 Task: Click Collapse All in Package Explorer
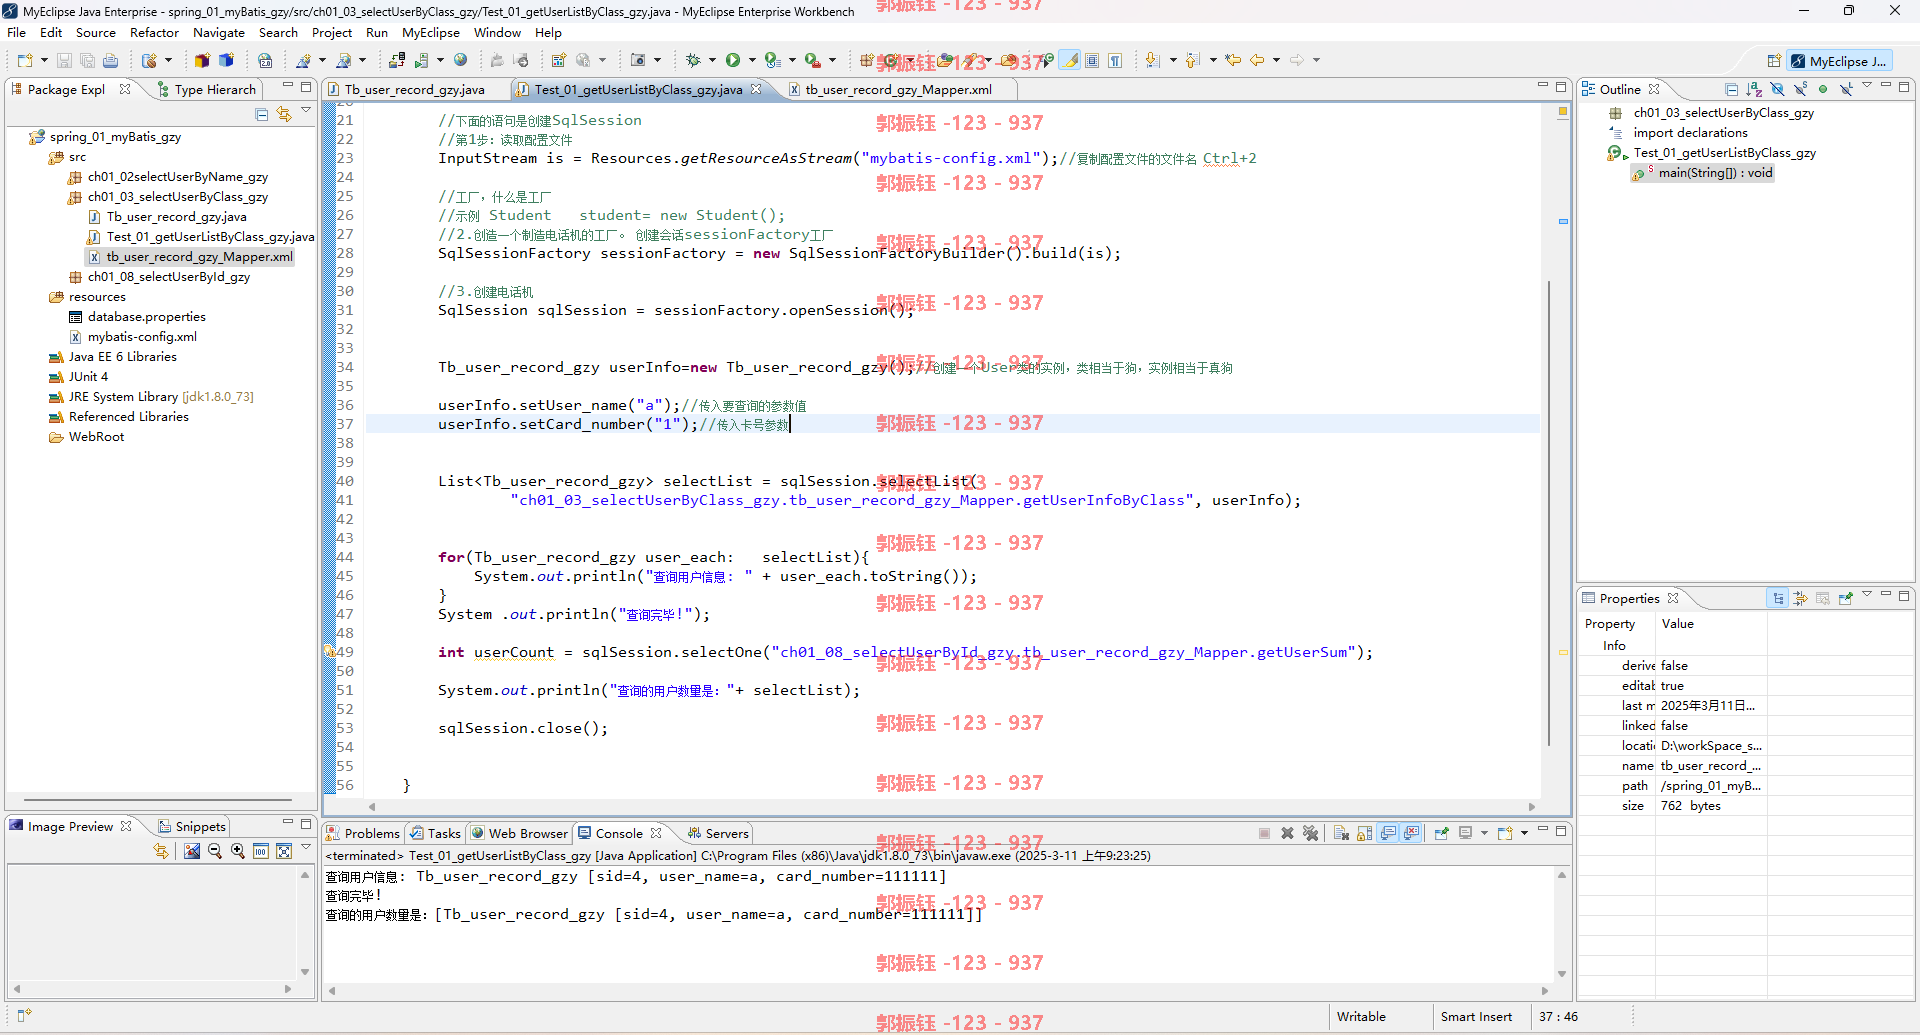pos(262,115)
